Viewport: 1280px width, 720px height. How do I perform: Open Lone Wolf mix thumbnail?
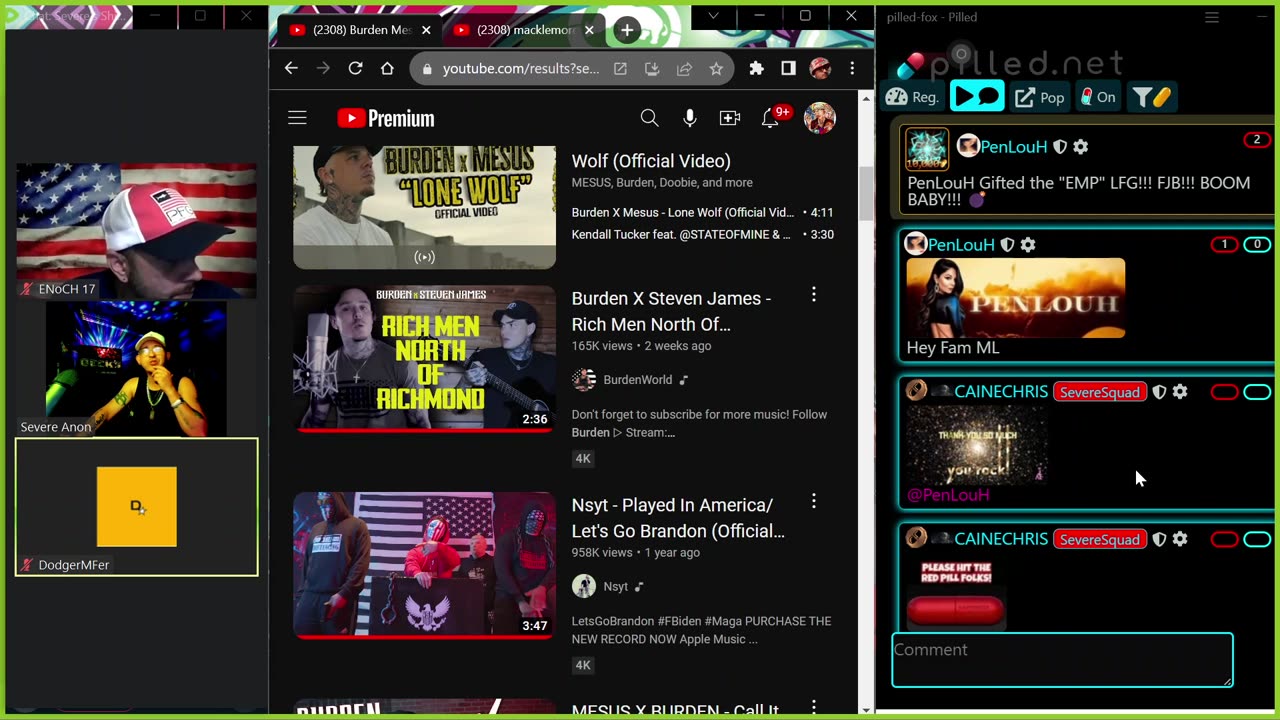[x=424, y=207]
